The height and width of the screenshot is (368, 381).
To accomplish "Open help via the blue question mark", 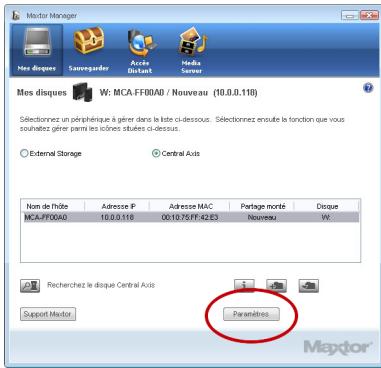I will tap(368, 88).
